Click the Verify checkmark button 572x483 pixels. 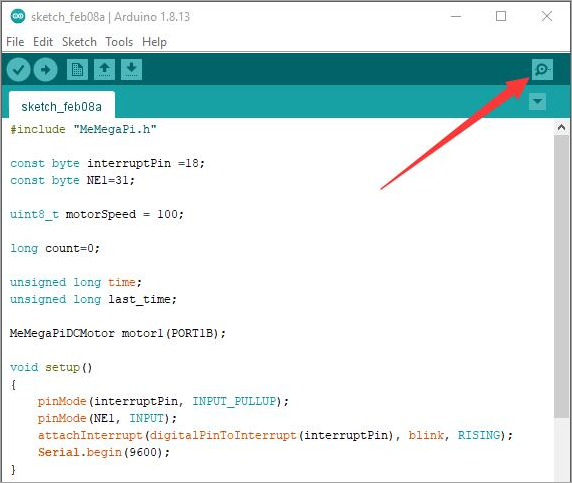[18, 69]
